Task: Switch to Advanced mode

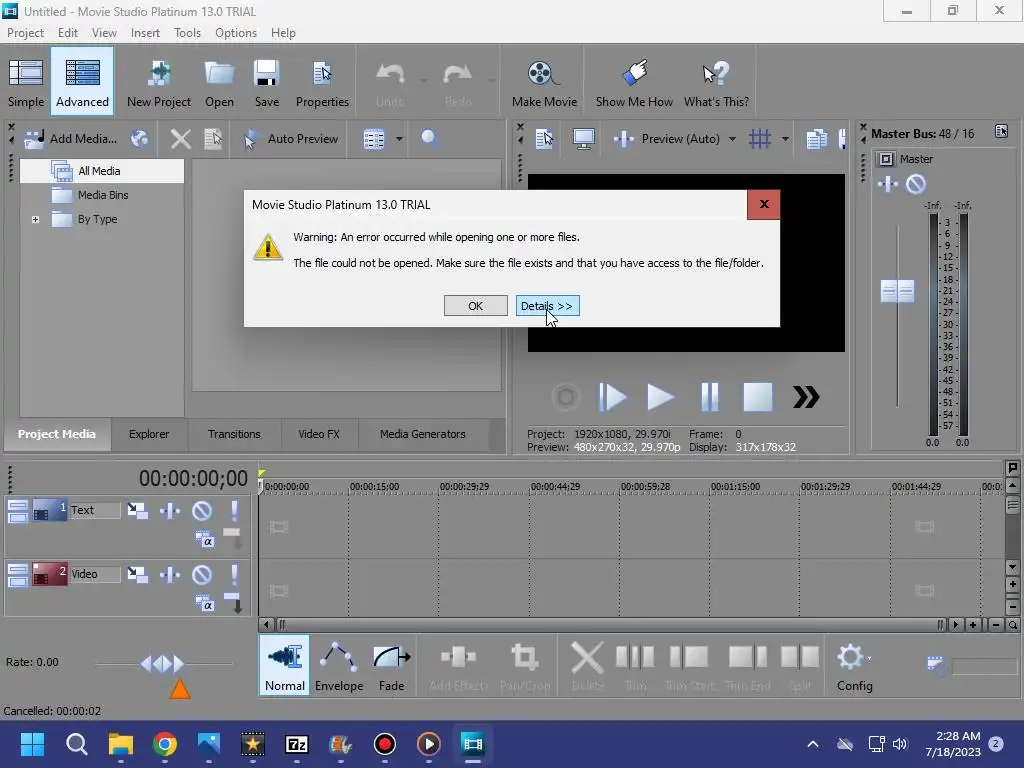Action: [x=82, y=82]
